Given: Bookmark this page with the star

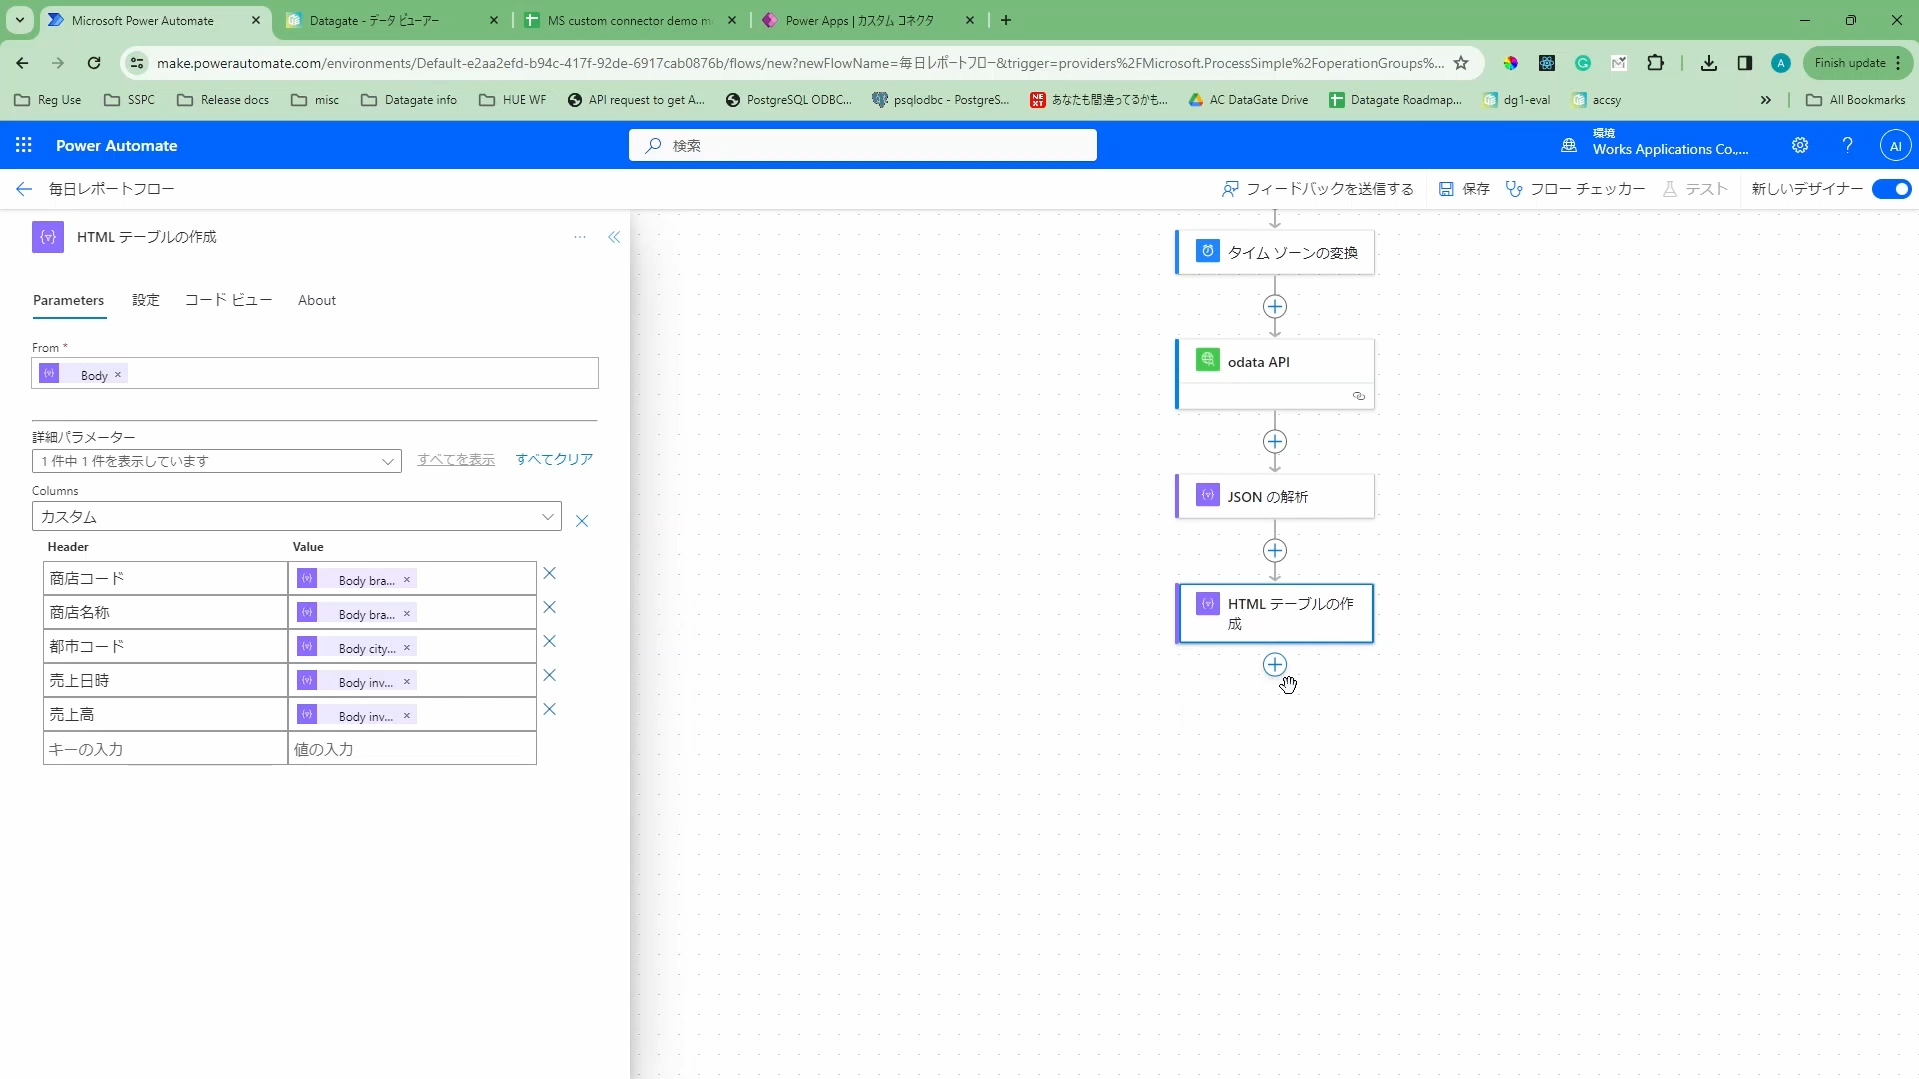Looking at the screenshot, I should [x=1461, y=63].
